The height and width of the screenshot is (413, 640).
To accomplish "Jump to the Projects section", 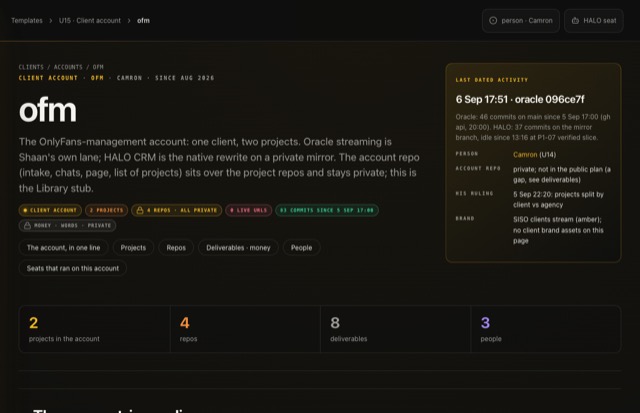I will pyautogui.click(x=133, y=248).
